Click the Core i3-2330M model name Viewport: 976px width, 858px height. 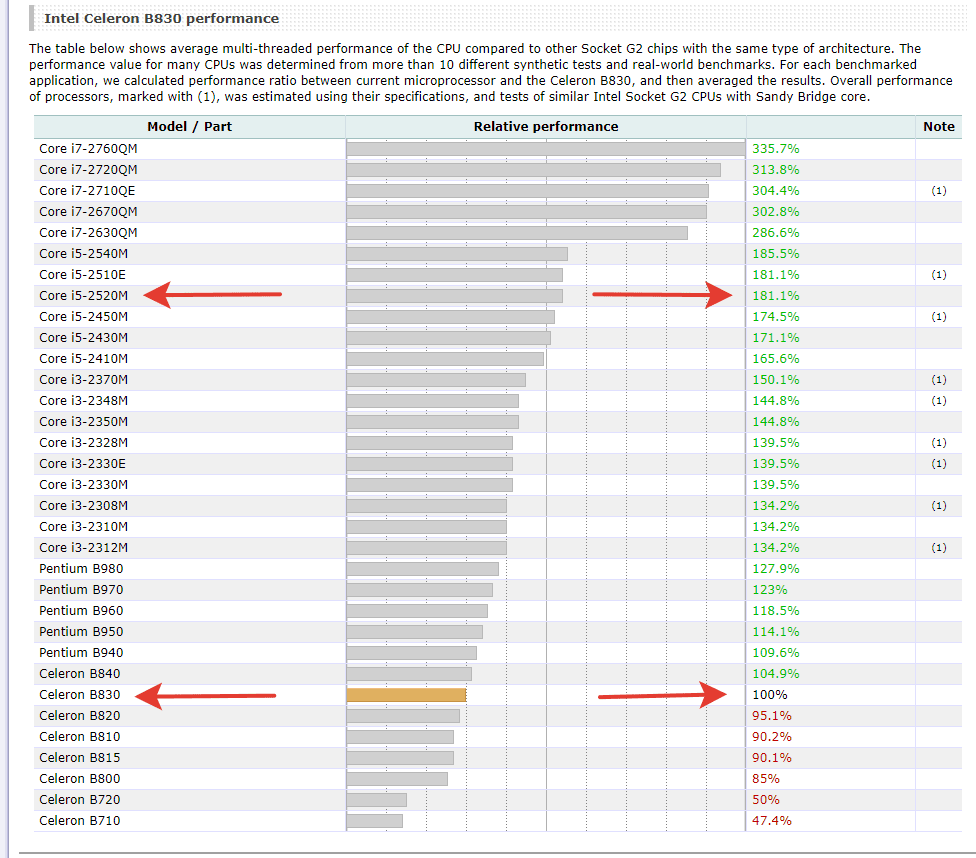pos(83,485)
